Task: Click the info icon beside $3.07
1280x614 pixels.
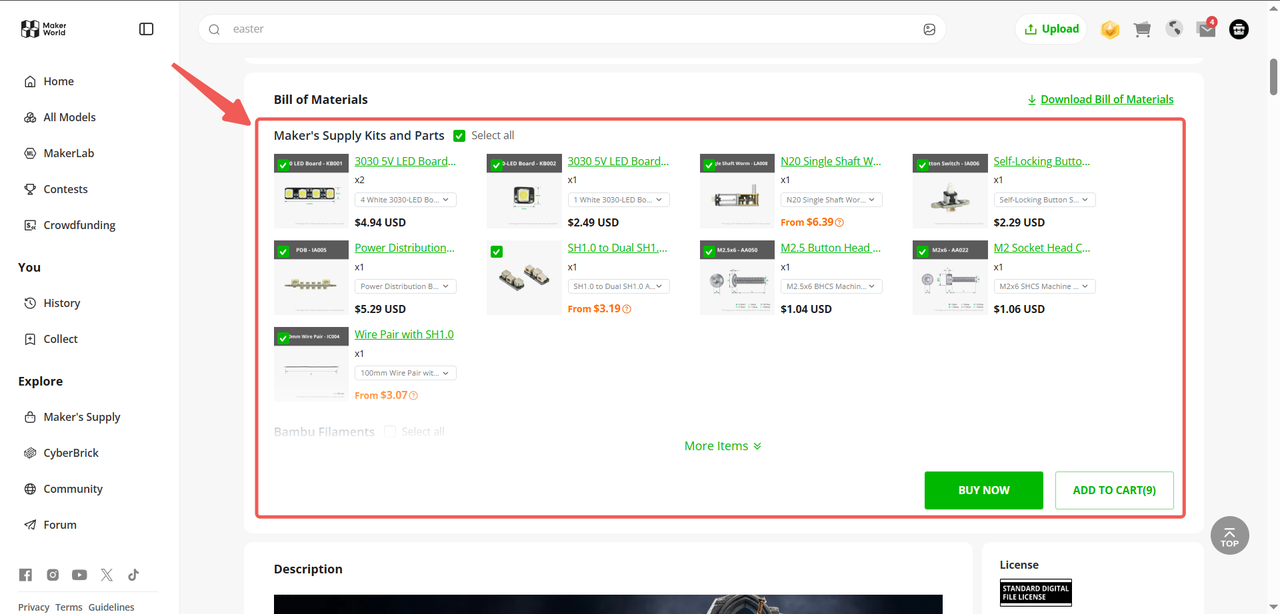Action: 413,395
